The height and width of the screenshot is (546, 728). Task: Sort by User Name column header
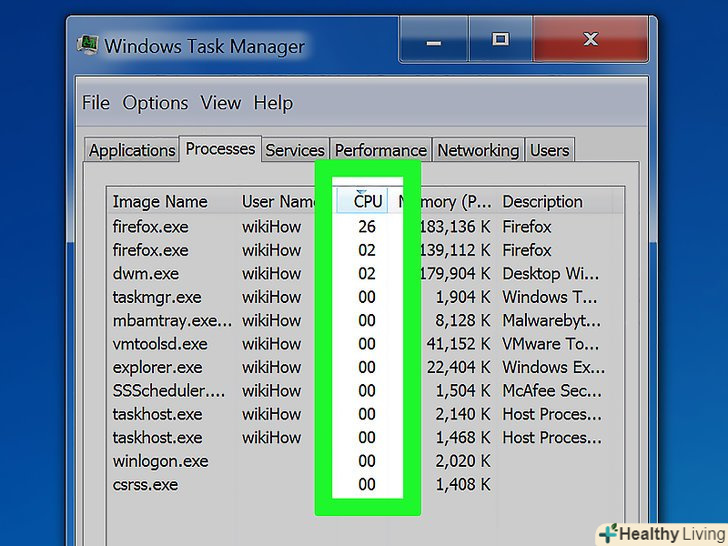pos(279,202)
